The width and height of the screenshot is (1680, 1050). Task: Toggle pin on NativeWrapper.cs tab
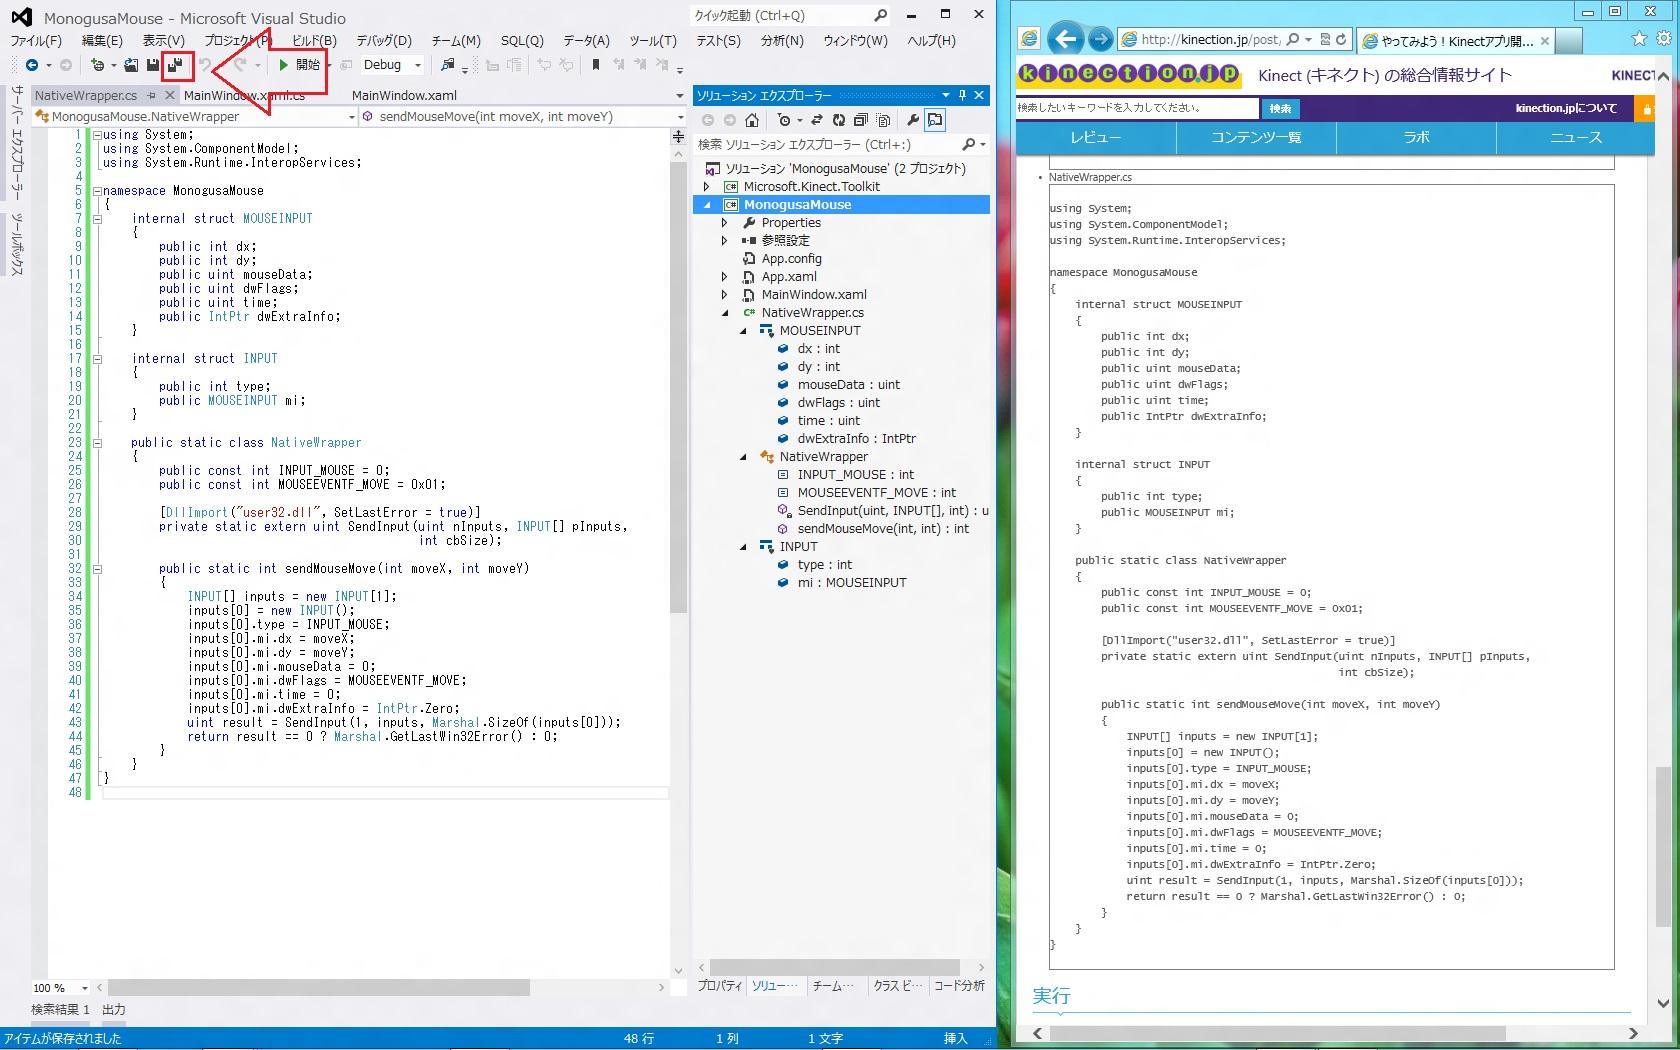pos(152,95)
